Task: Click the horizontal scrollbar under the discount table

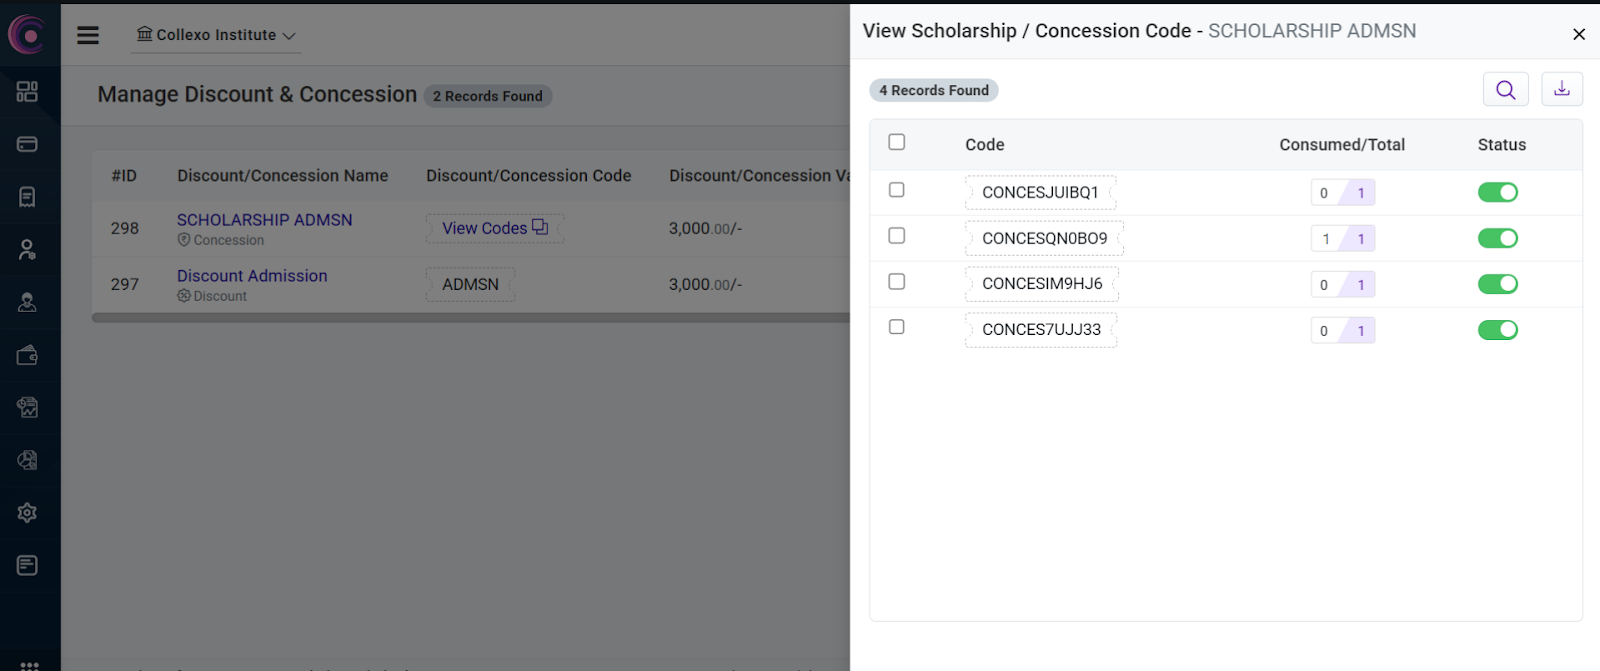Action: pos(470,318)
